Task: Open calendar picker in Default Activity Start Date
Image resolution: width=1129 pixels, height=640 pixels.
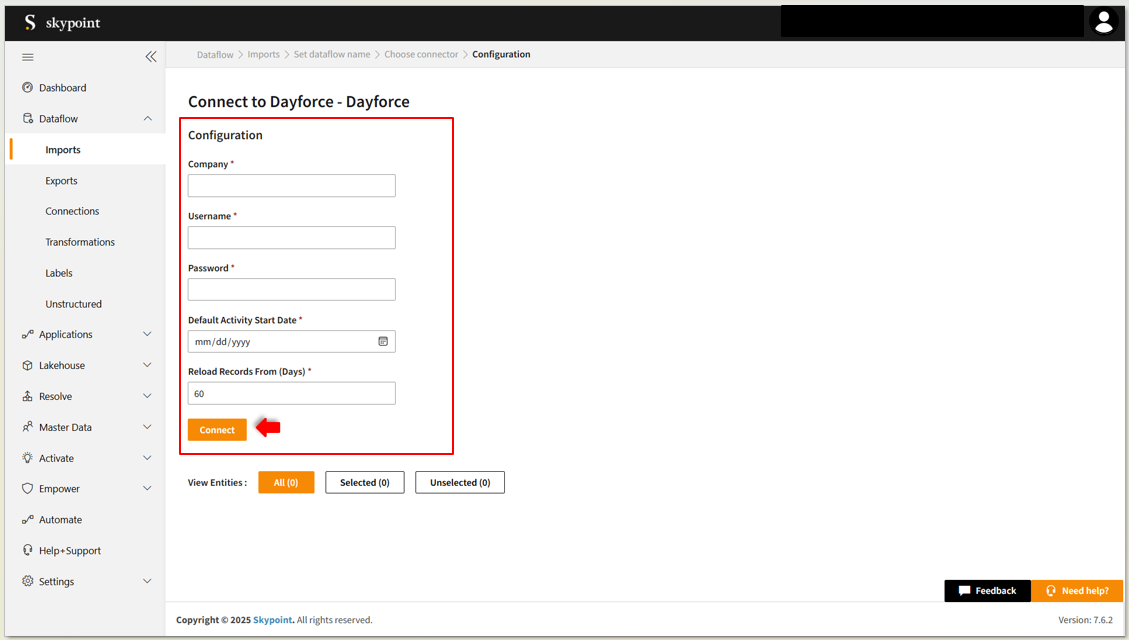Action: click(383, 342)
